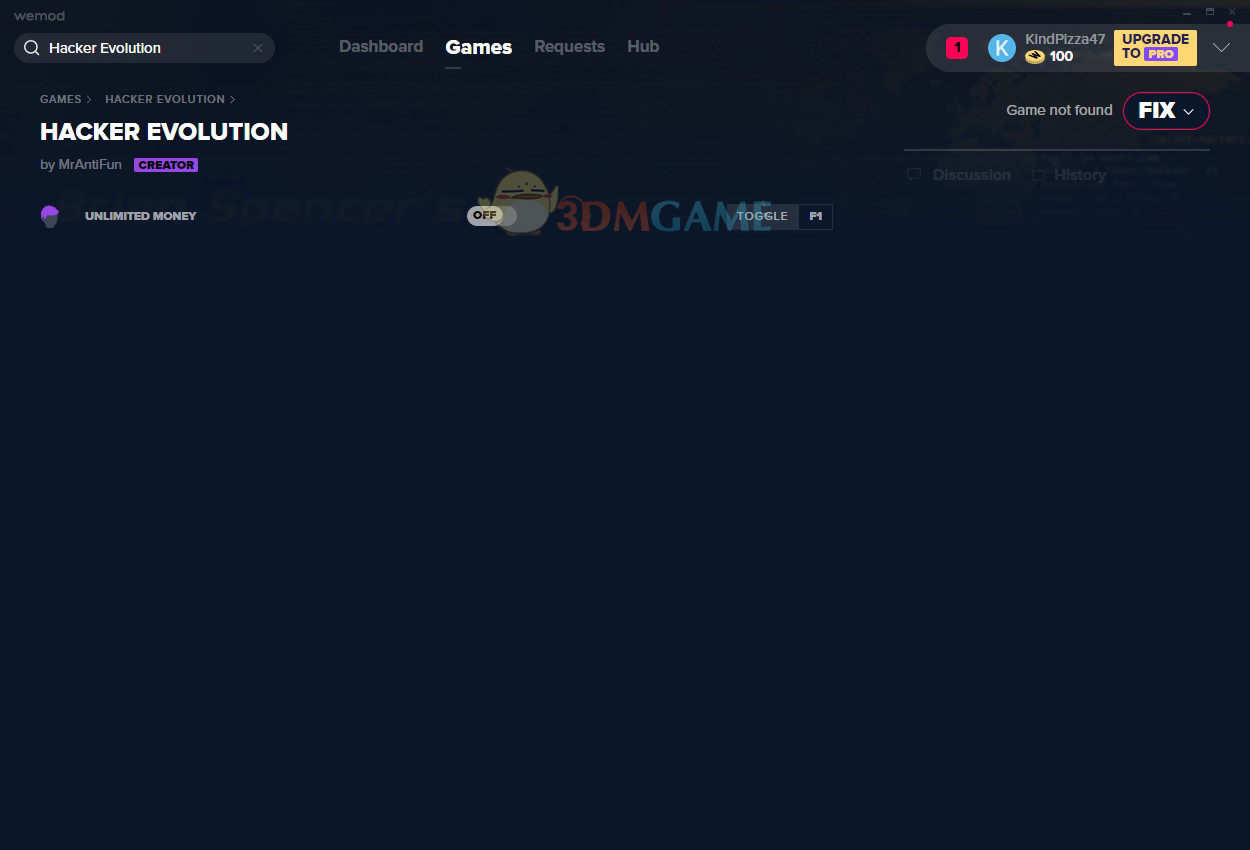Click the Game not found status text

click(x=1059, y=110)
